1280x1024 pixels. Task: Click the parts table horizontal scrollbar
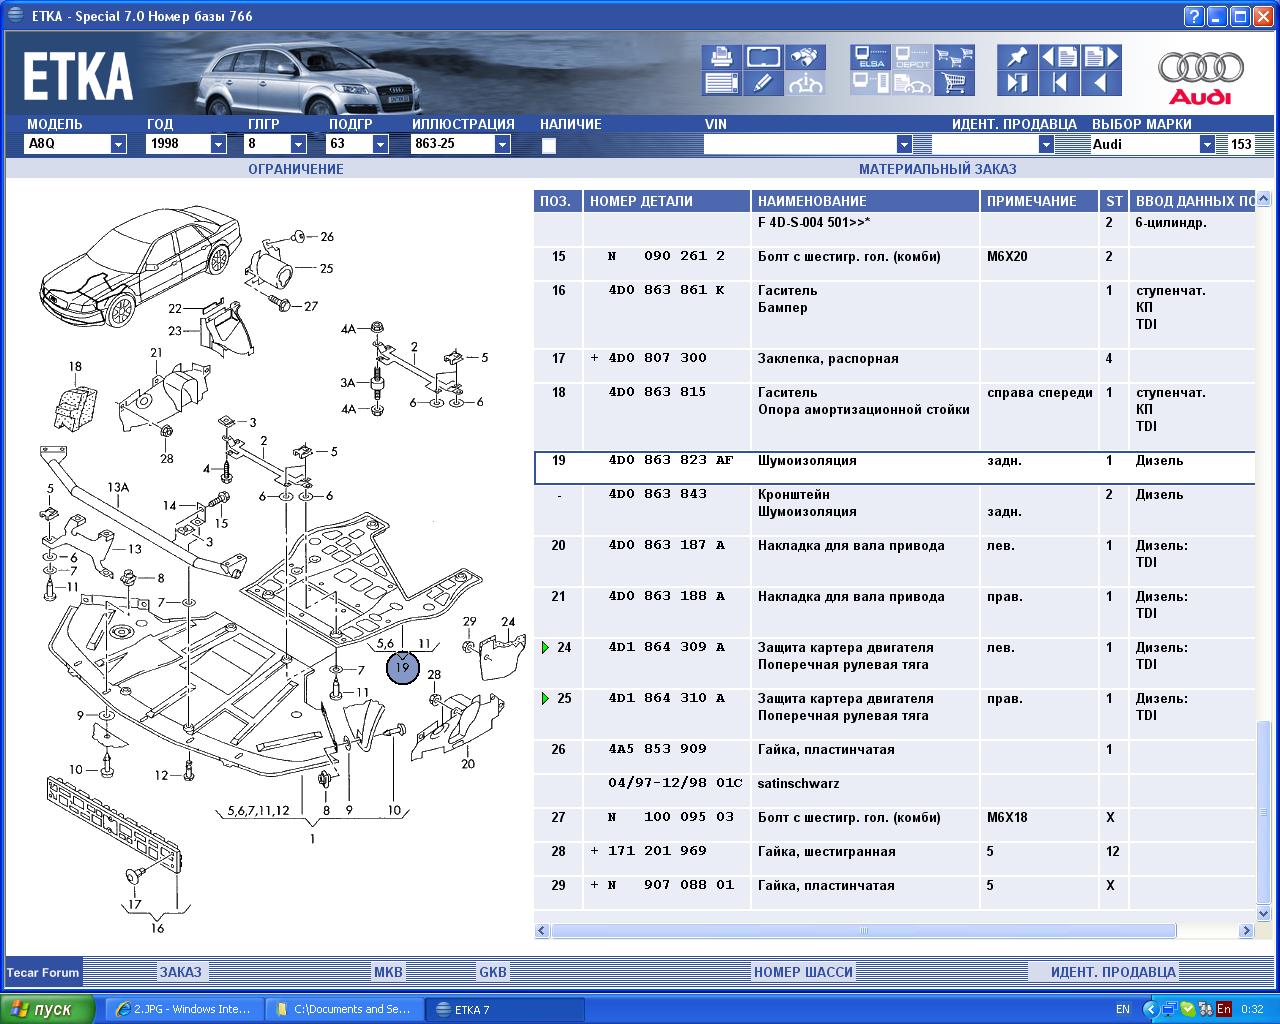click(864, 931)
